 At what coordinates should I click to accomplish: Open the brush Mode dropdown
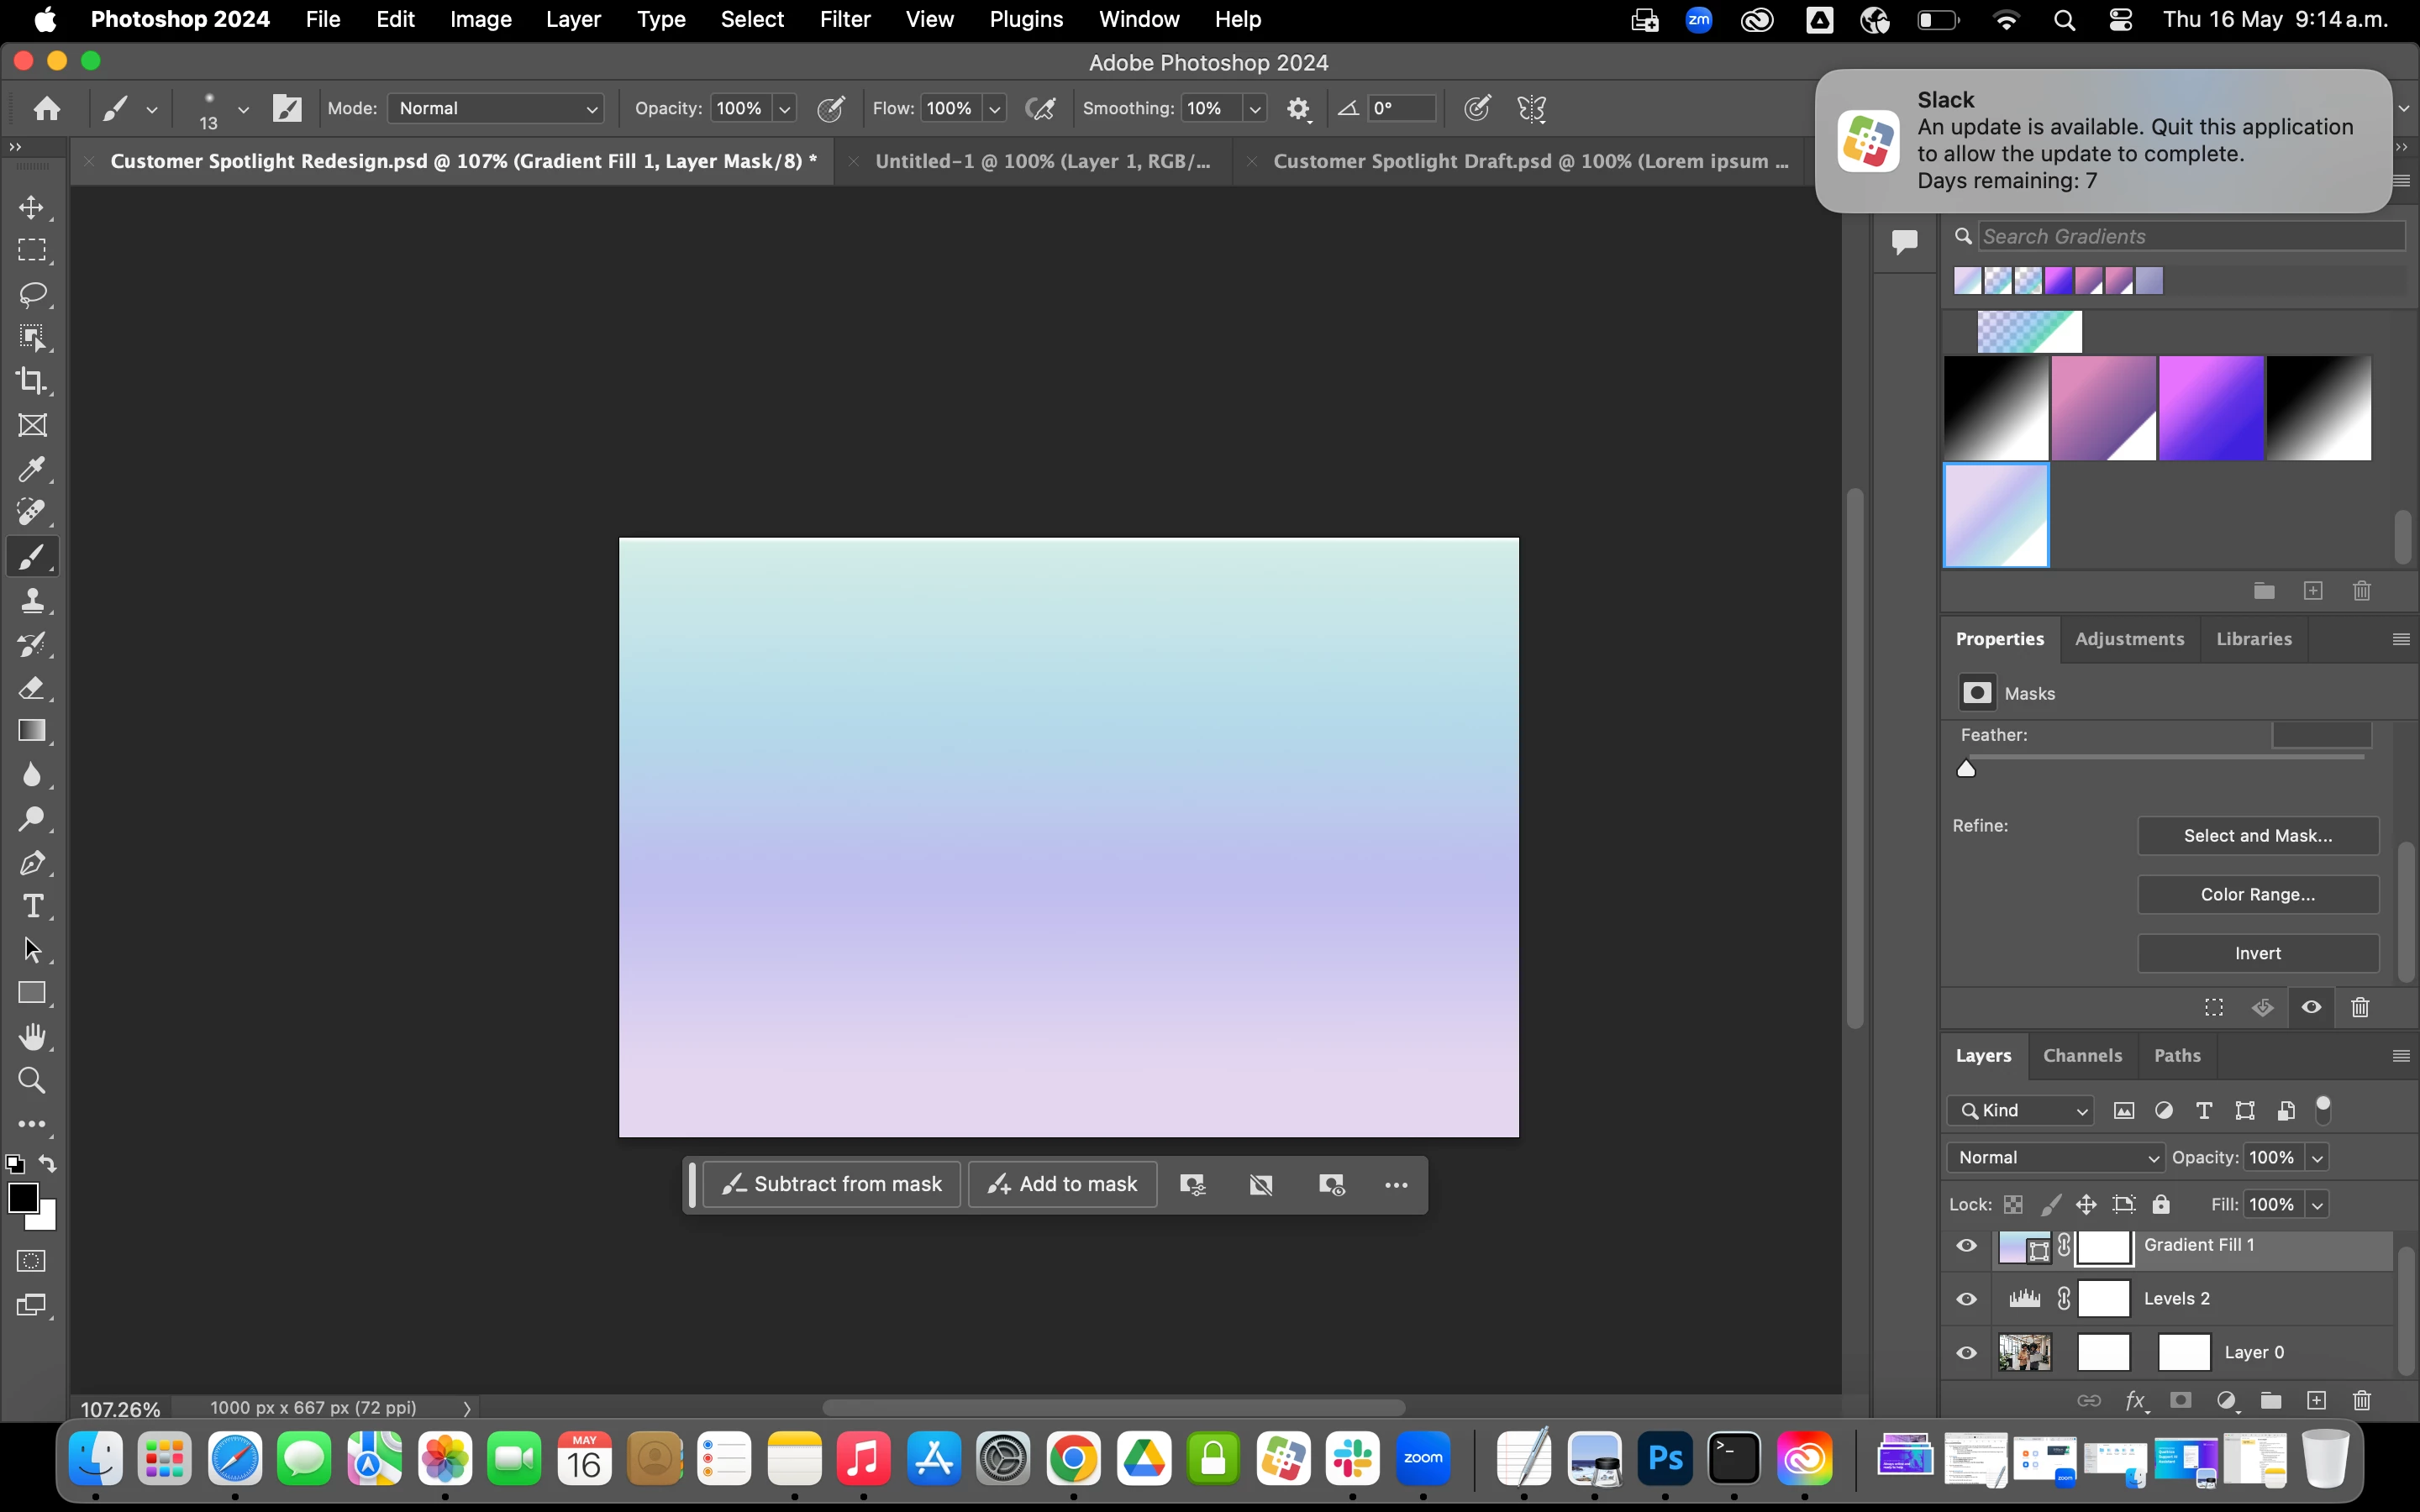click(496, 108)
